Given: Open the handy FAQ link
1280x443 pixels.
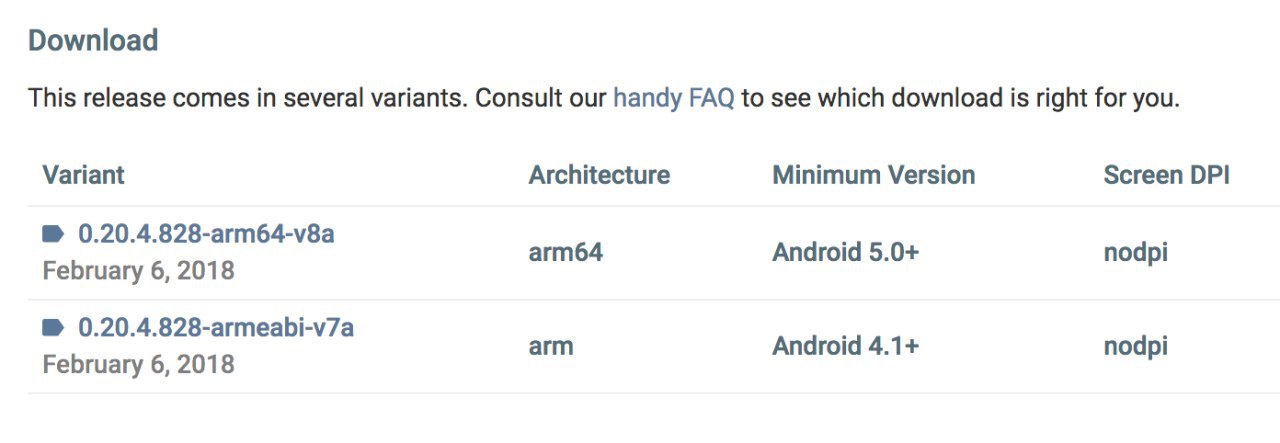Looking at the screenshot, I should click(673, 98).
